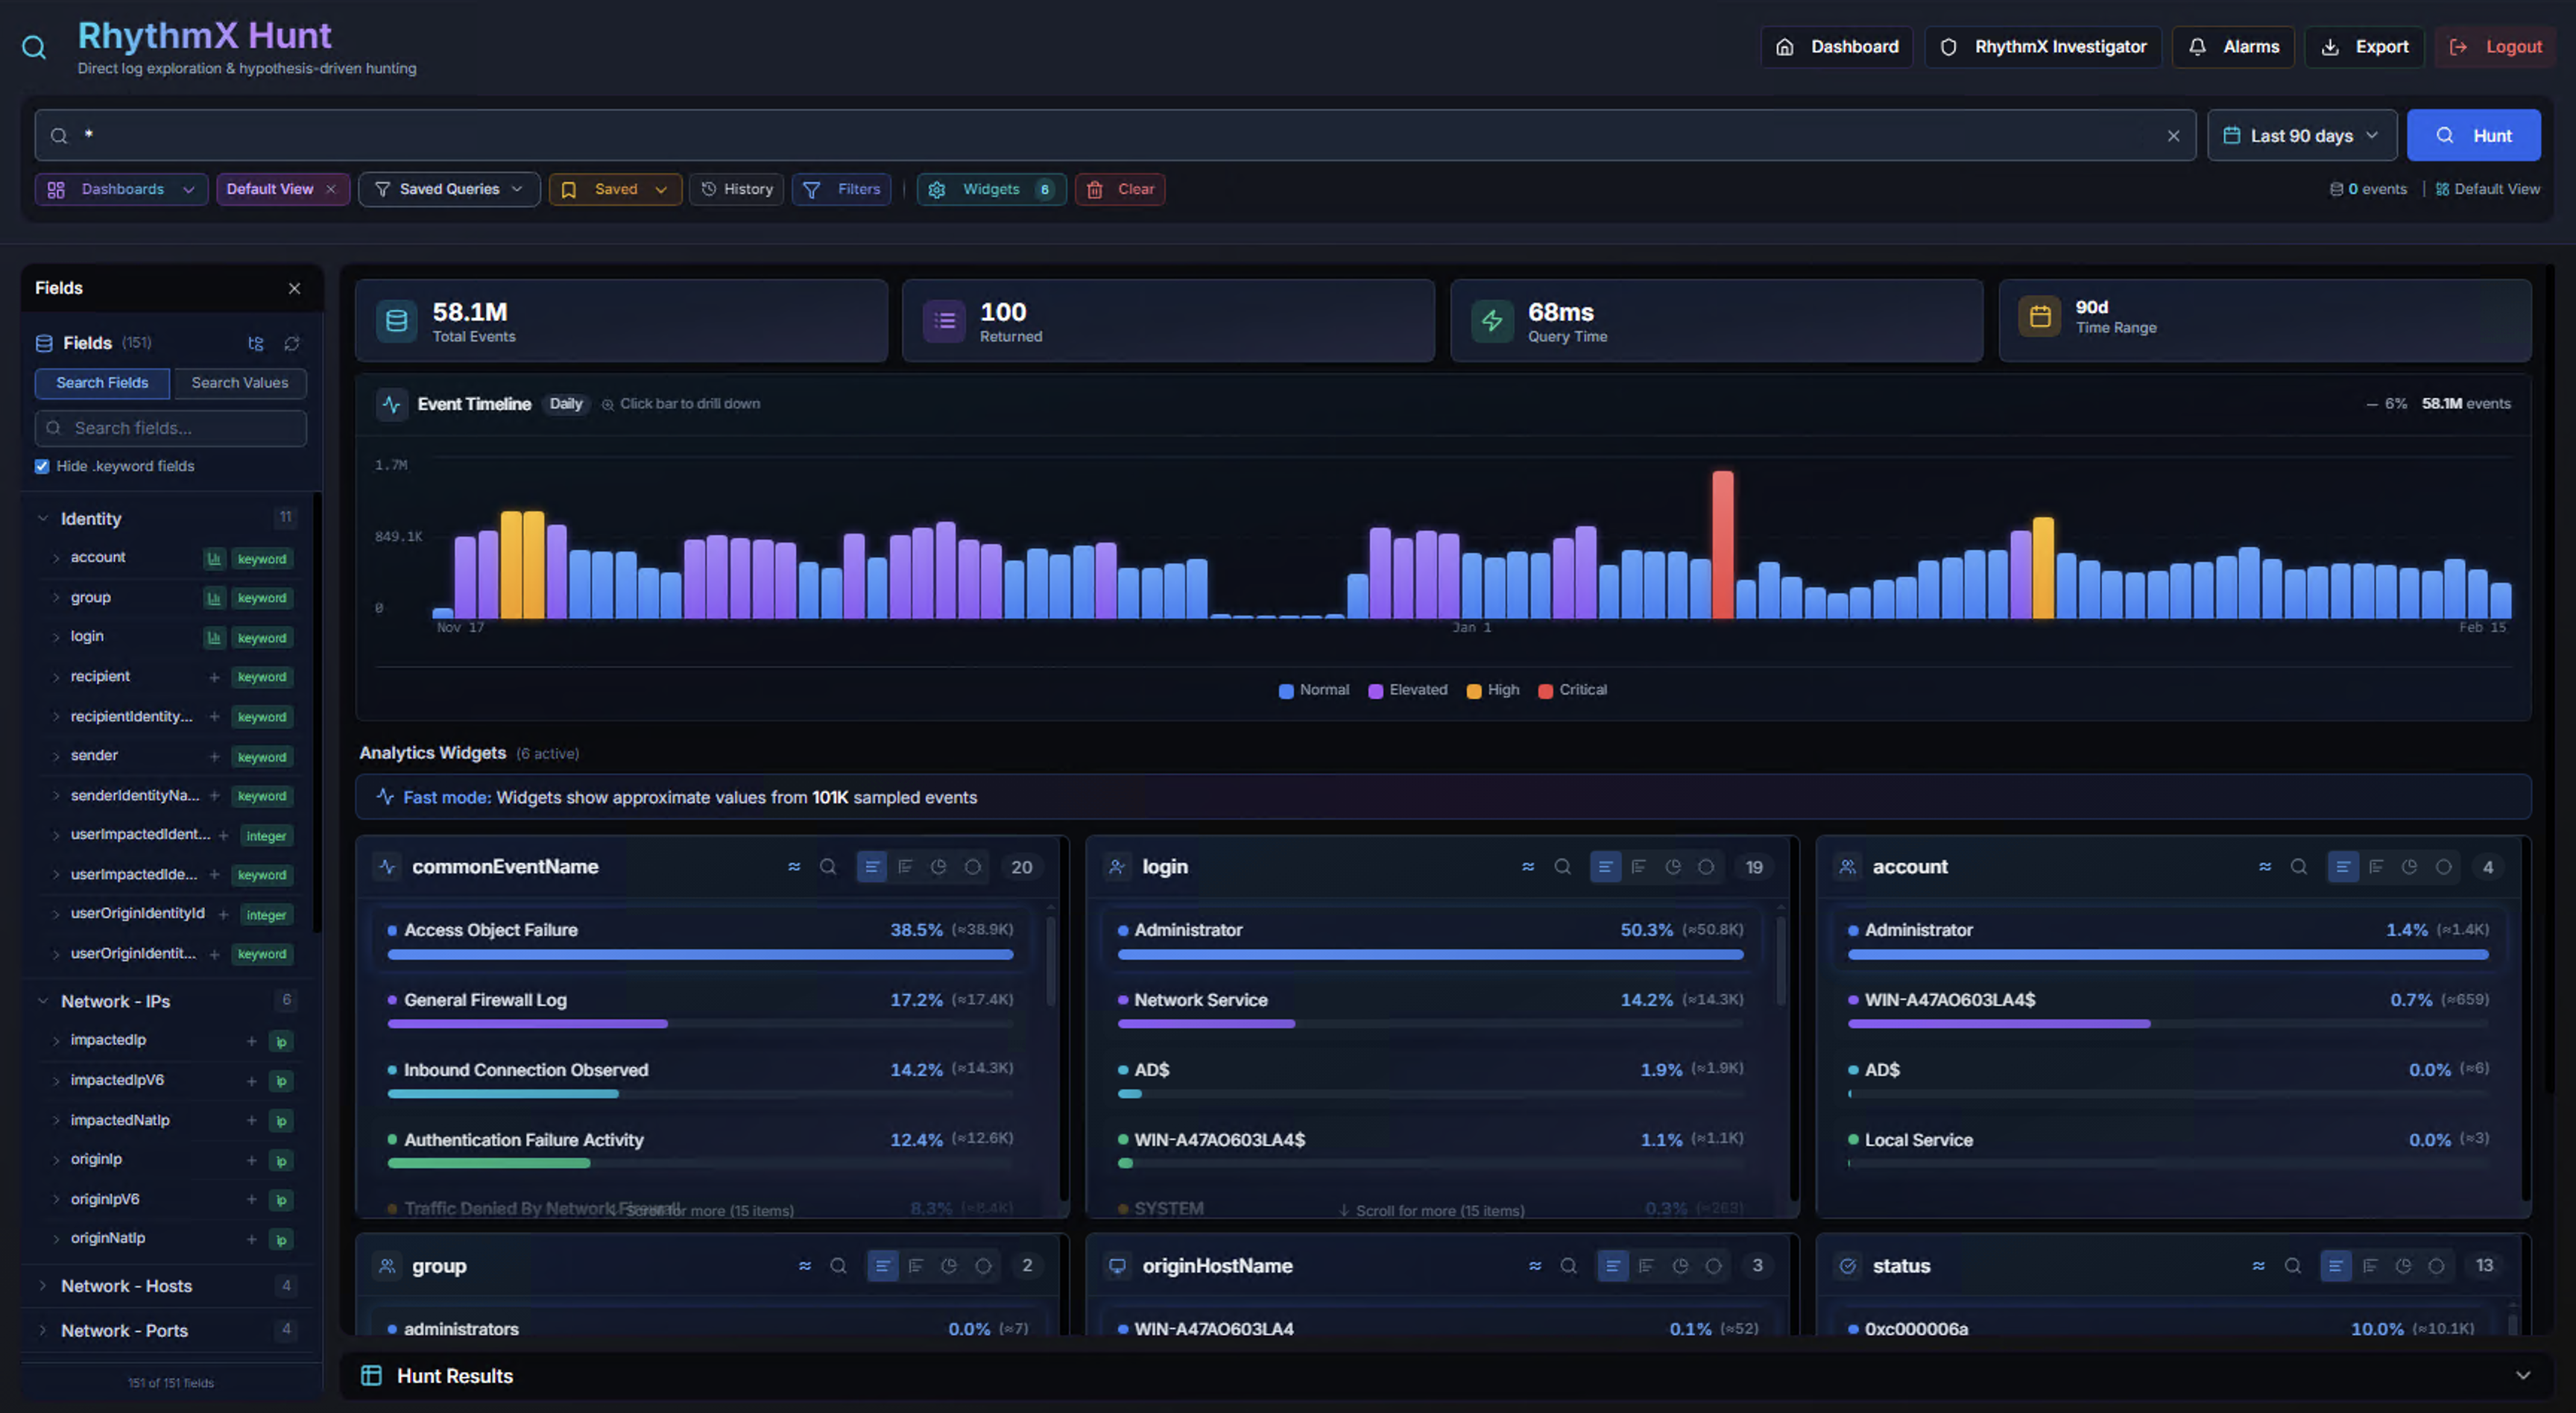Uncheck Hide .keyword fields checkbox
The image size is (2576, 1413).
42,466
